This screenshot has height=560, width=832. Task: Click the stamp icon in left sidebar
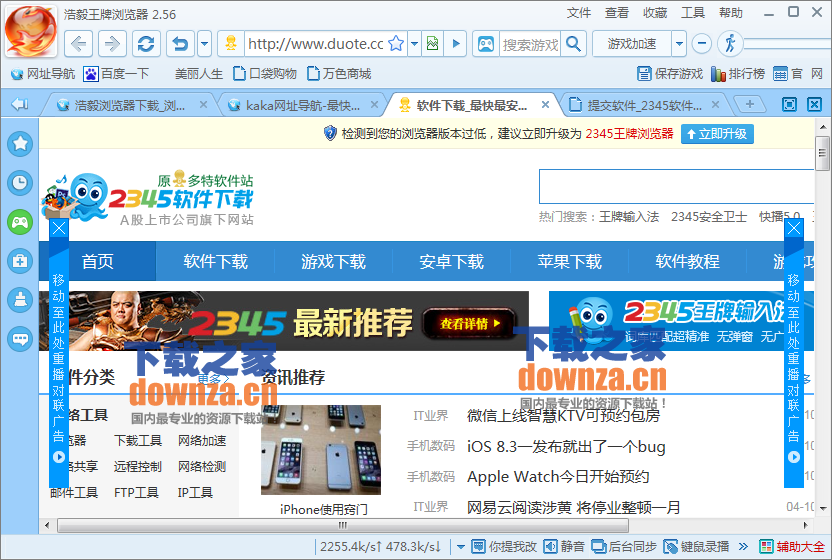20,300
